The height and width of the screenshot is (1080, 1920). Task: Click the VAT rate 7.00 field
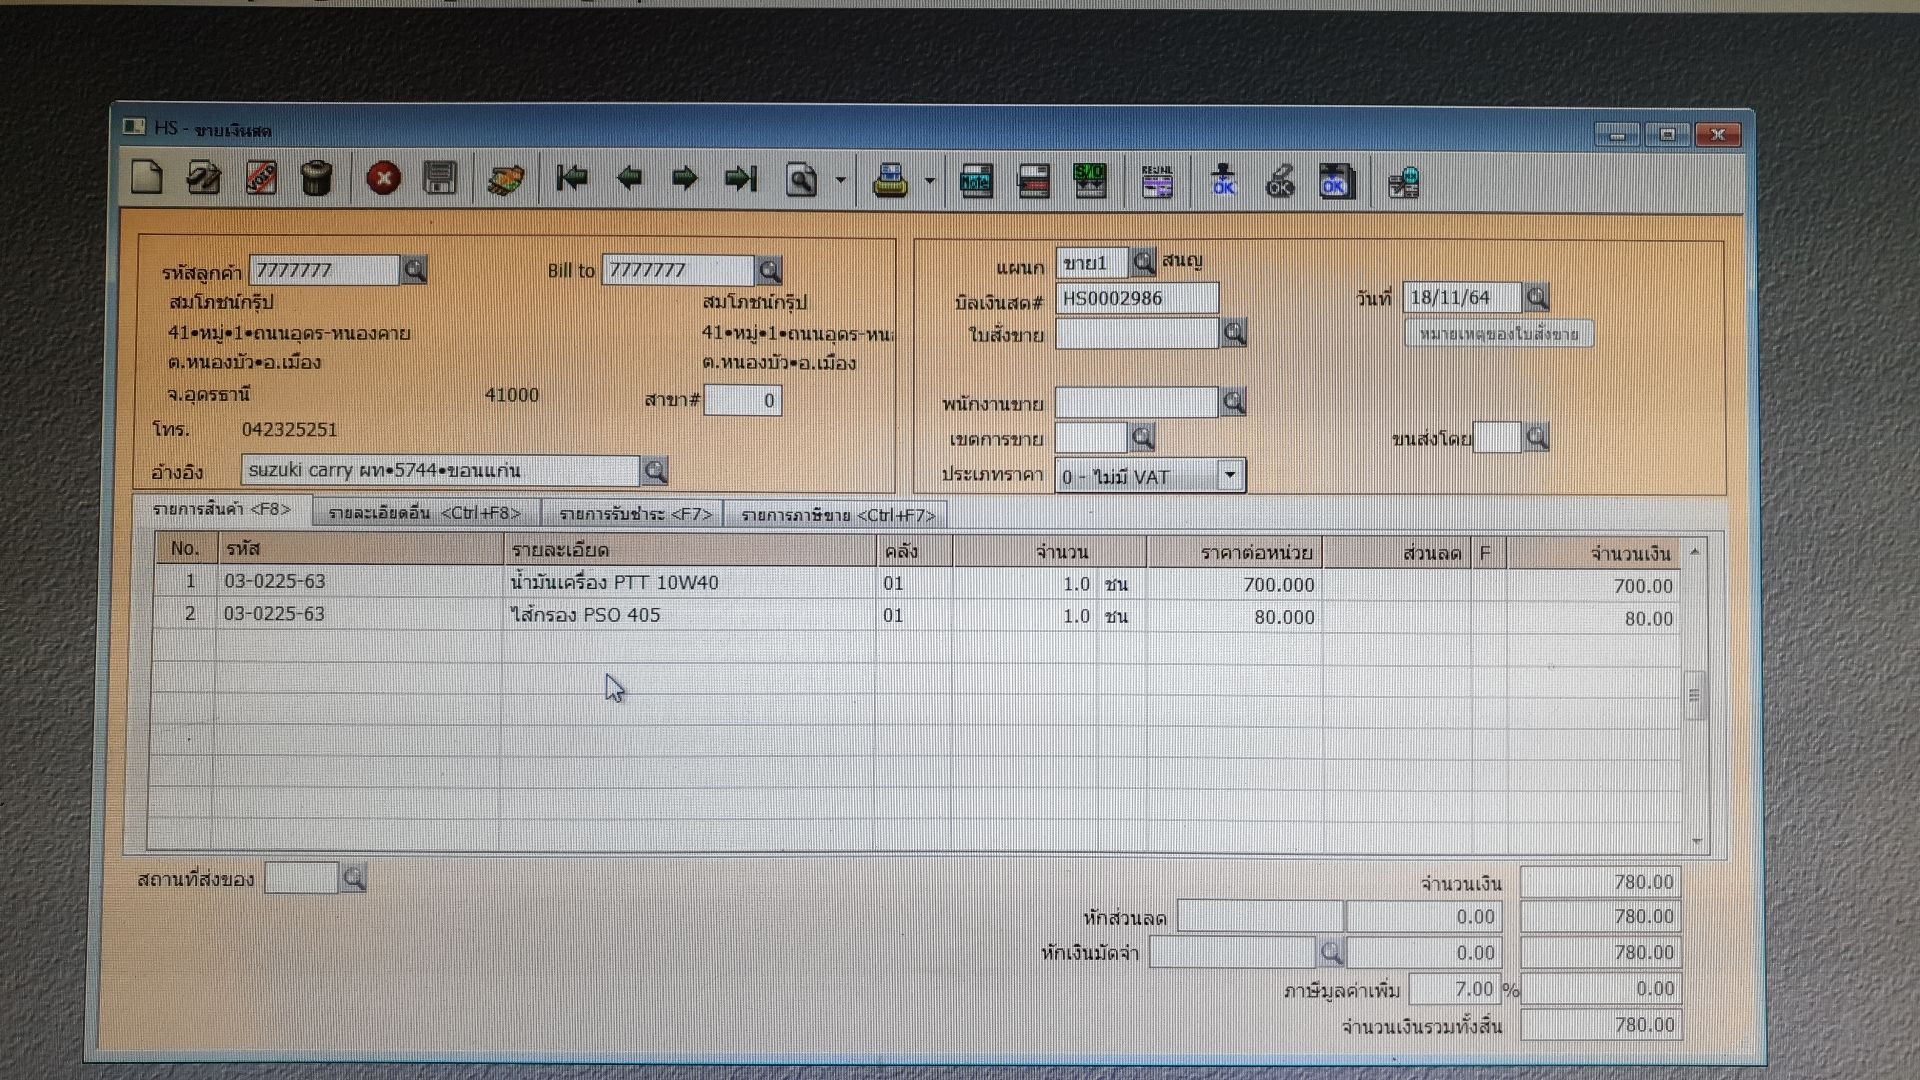pos(1455,989)
